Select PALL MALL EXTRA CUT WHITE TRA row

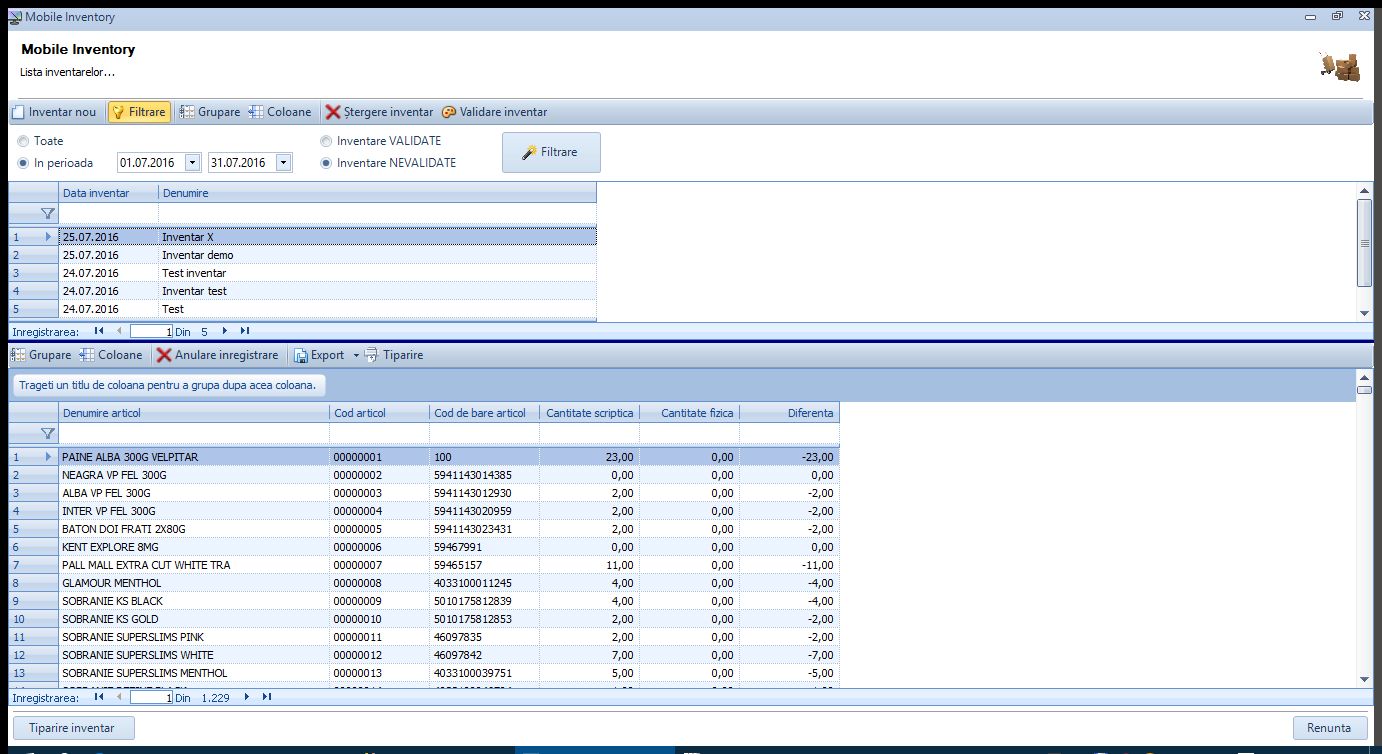[x=424, y=565]
